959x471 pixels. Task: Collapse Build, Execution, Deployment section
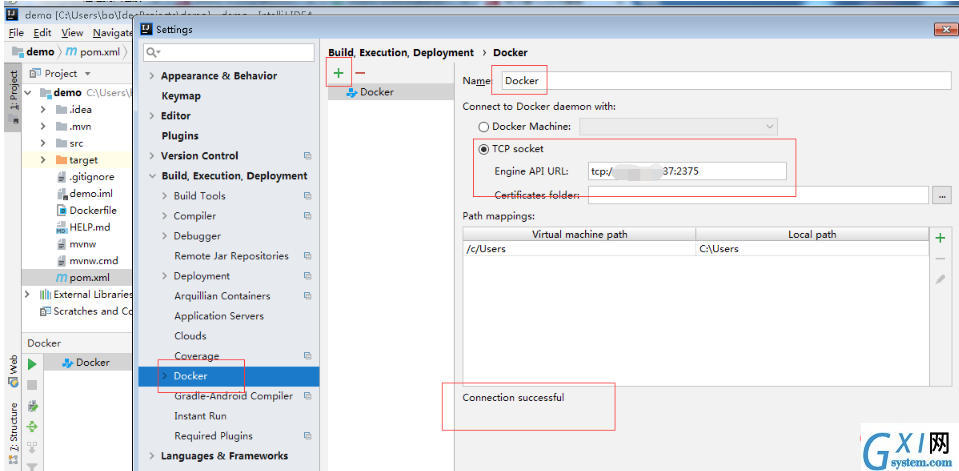(x=152, y=176)
